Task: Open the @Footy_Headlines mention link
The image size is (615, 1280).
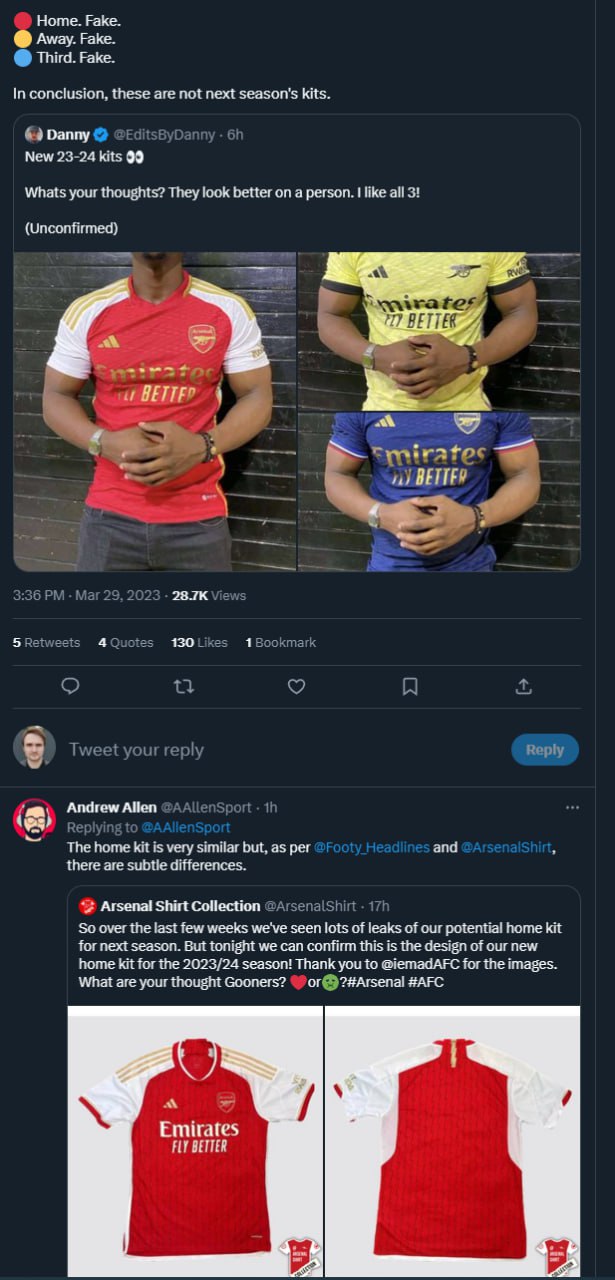Action: [x=371, y=847]
